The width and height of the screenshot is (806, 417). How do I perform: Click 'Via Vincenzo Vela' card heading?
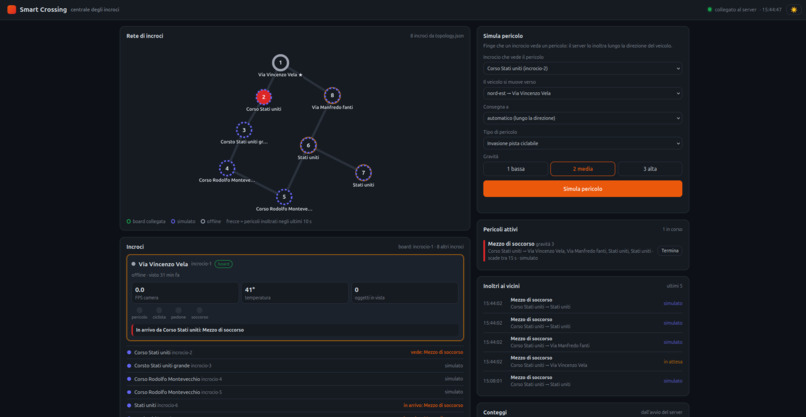163,264
